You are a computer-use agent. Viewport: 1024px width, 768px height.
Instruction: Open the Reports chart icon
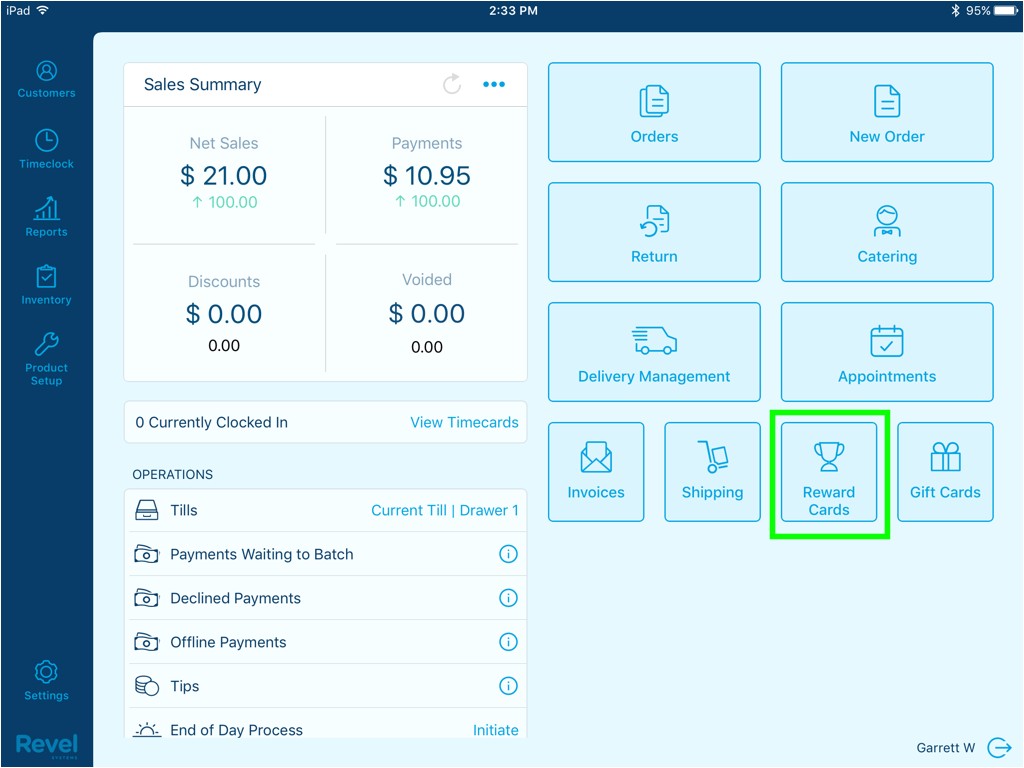point(46,217)
